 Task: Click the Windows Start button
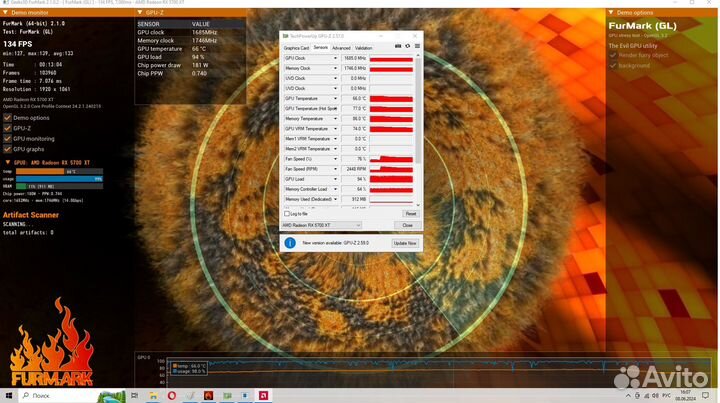pyautogui.click(x=8, y=395)
